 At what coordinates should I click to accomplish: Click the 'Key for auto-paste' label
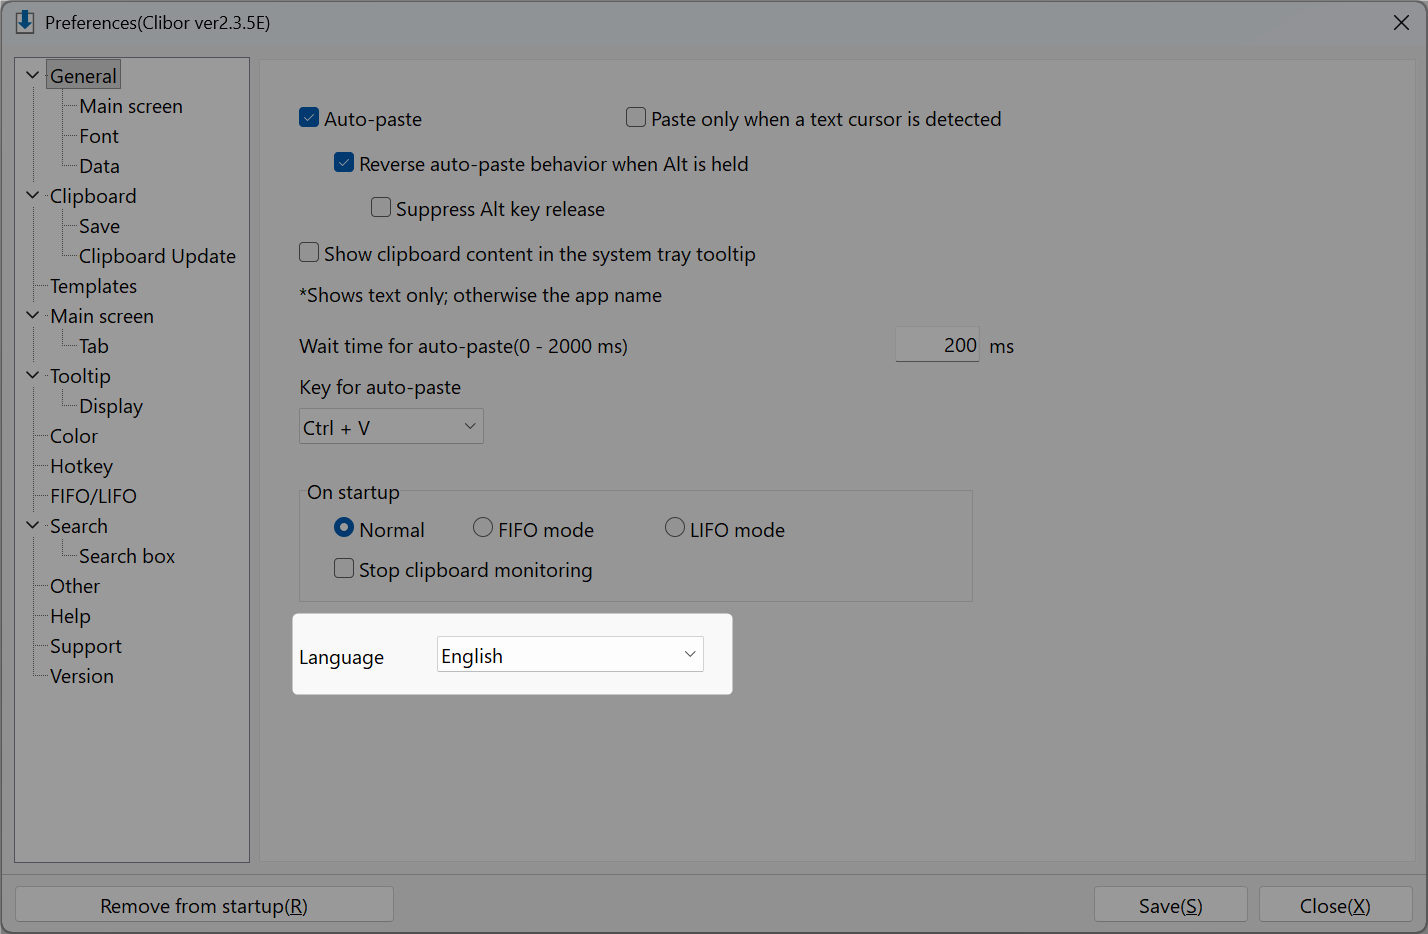coord(380,387)
